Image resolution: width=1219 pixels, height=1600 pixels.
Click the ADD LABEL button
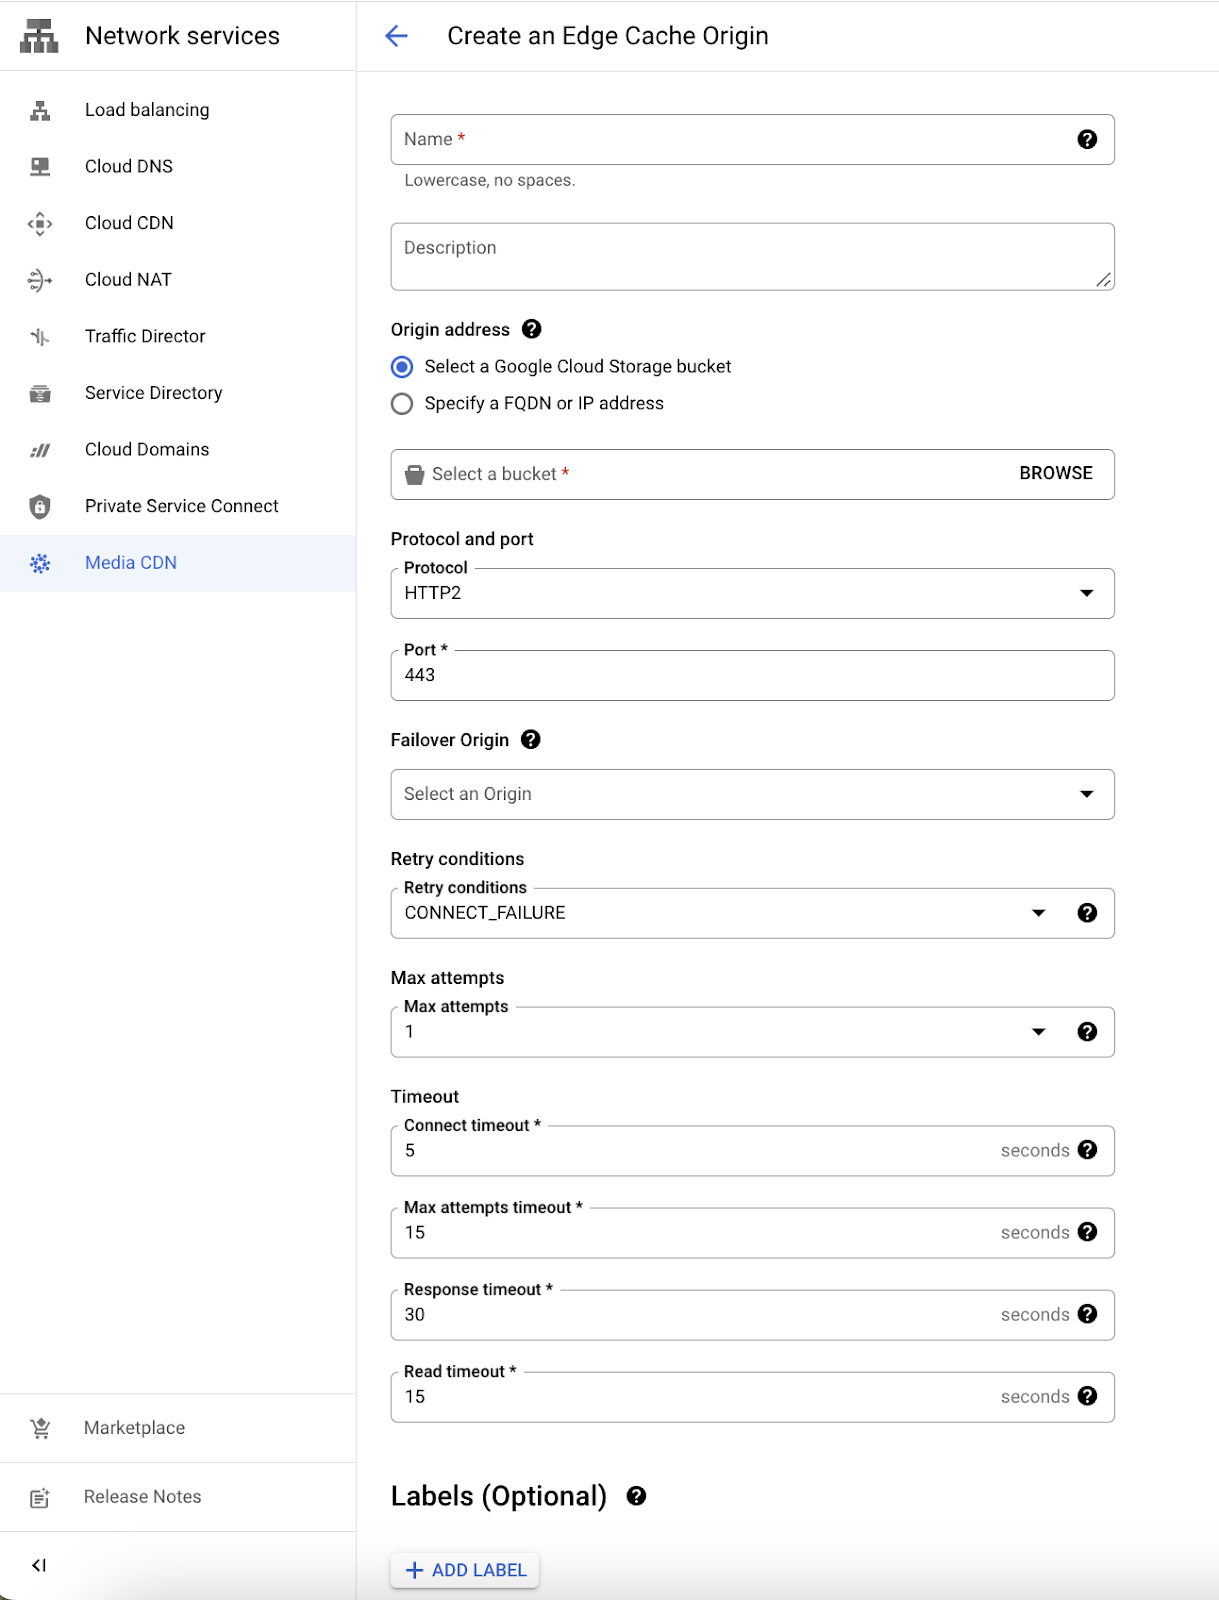coord(465,1570)
